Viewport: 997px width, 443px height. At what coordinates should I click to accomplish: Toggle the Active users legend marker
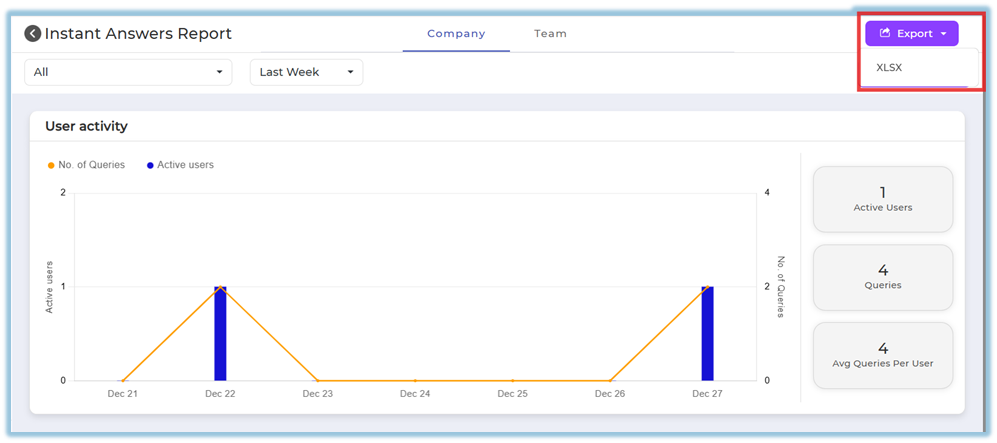pyautogui.click(x=150, y=165)
